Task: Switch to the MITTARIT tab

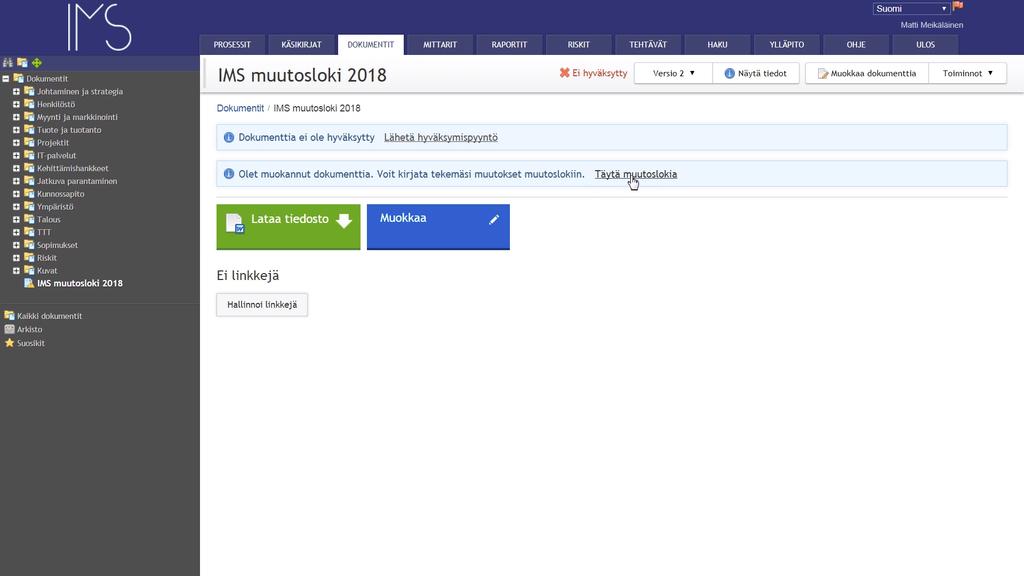Action: coord(440,44)
